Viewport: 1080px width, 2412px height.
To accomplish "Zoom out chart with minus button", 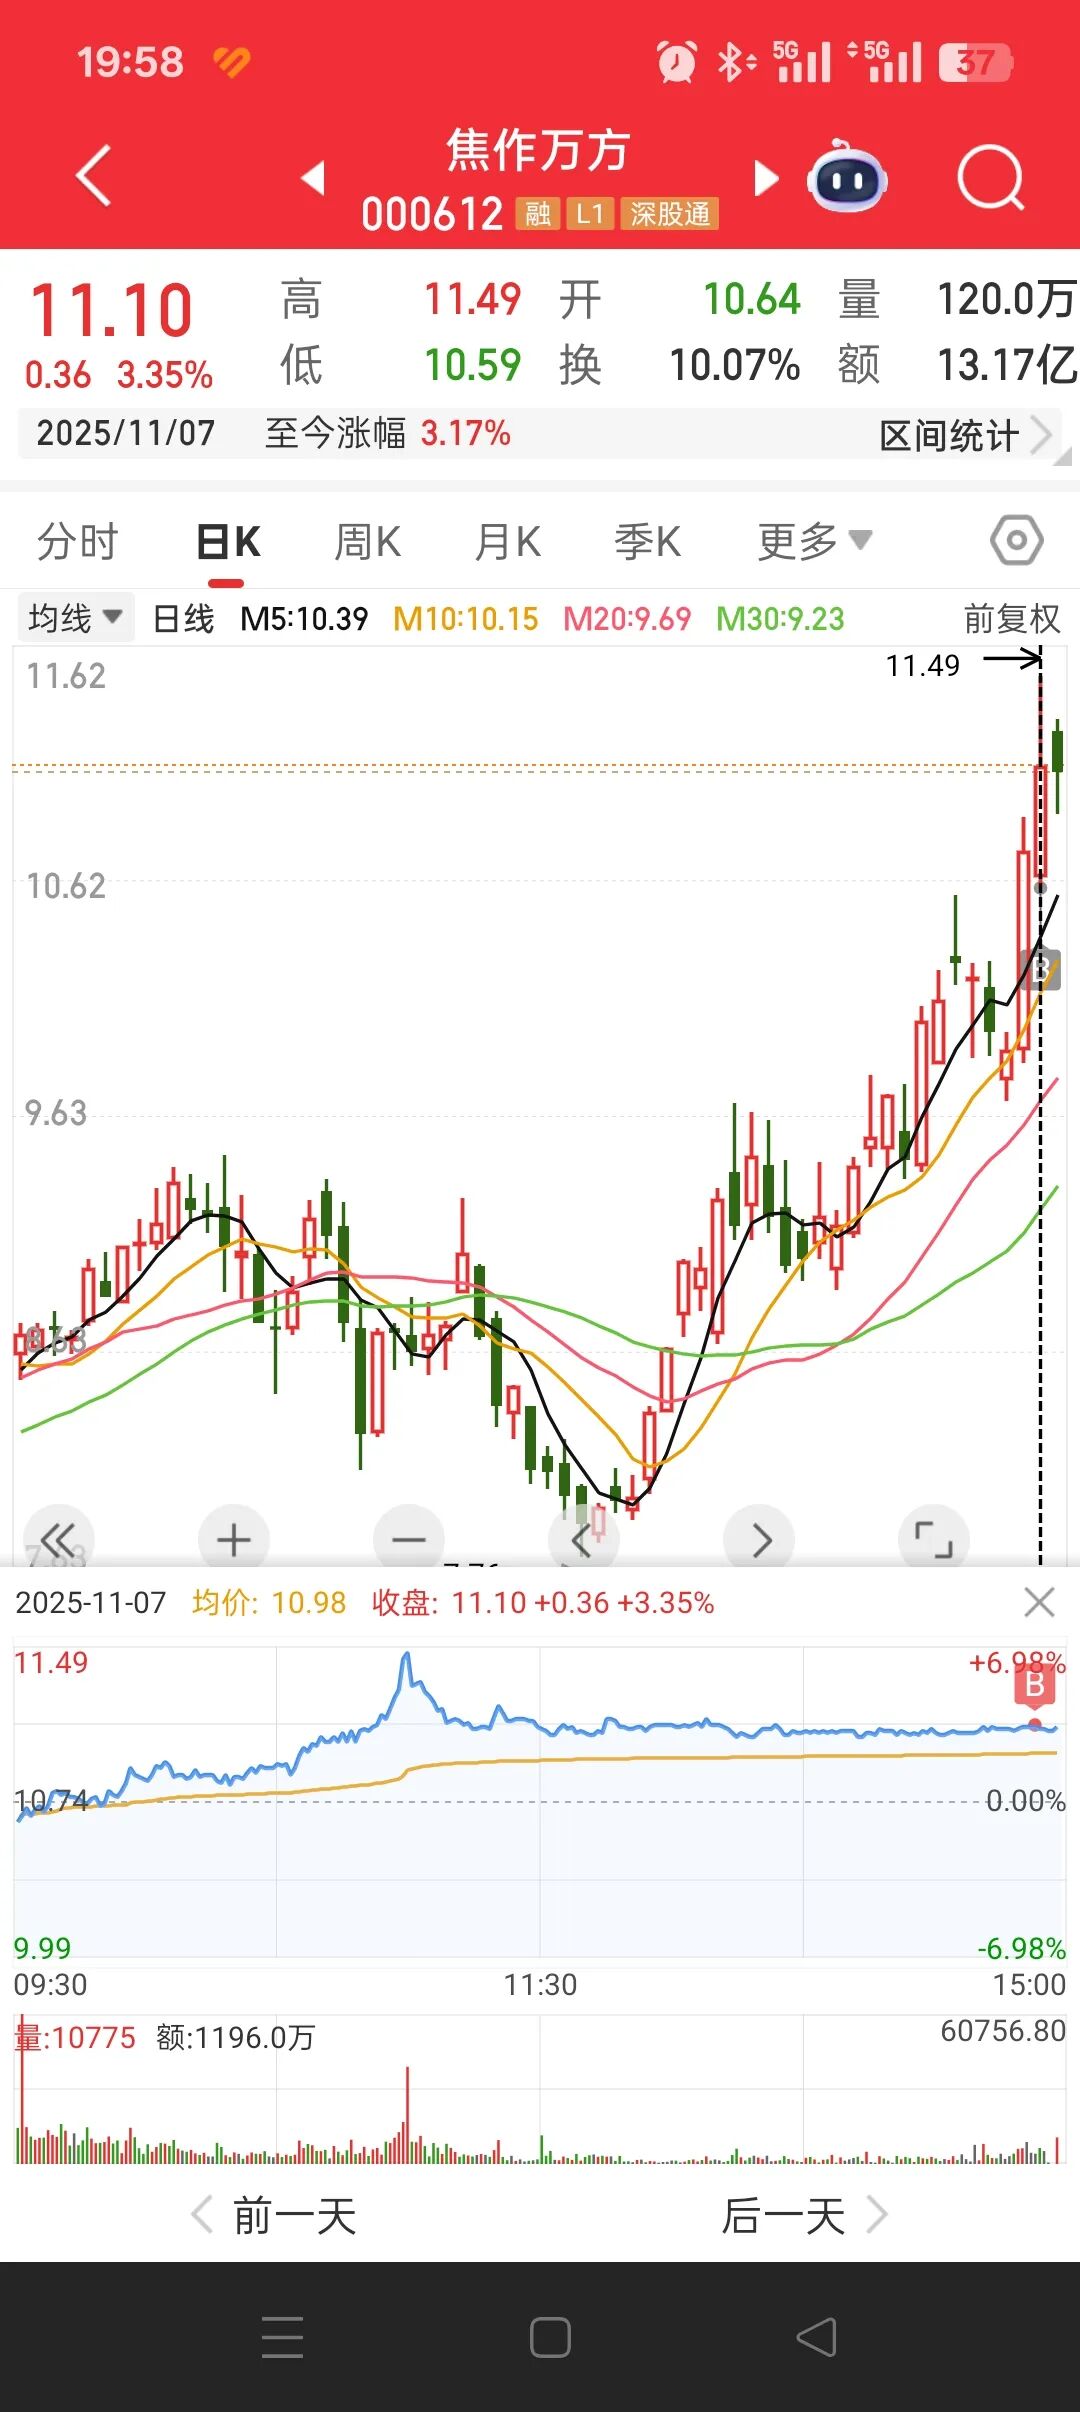I will point(408,1540).
